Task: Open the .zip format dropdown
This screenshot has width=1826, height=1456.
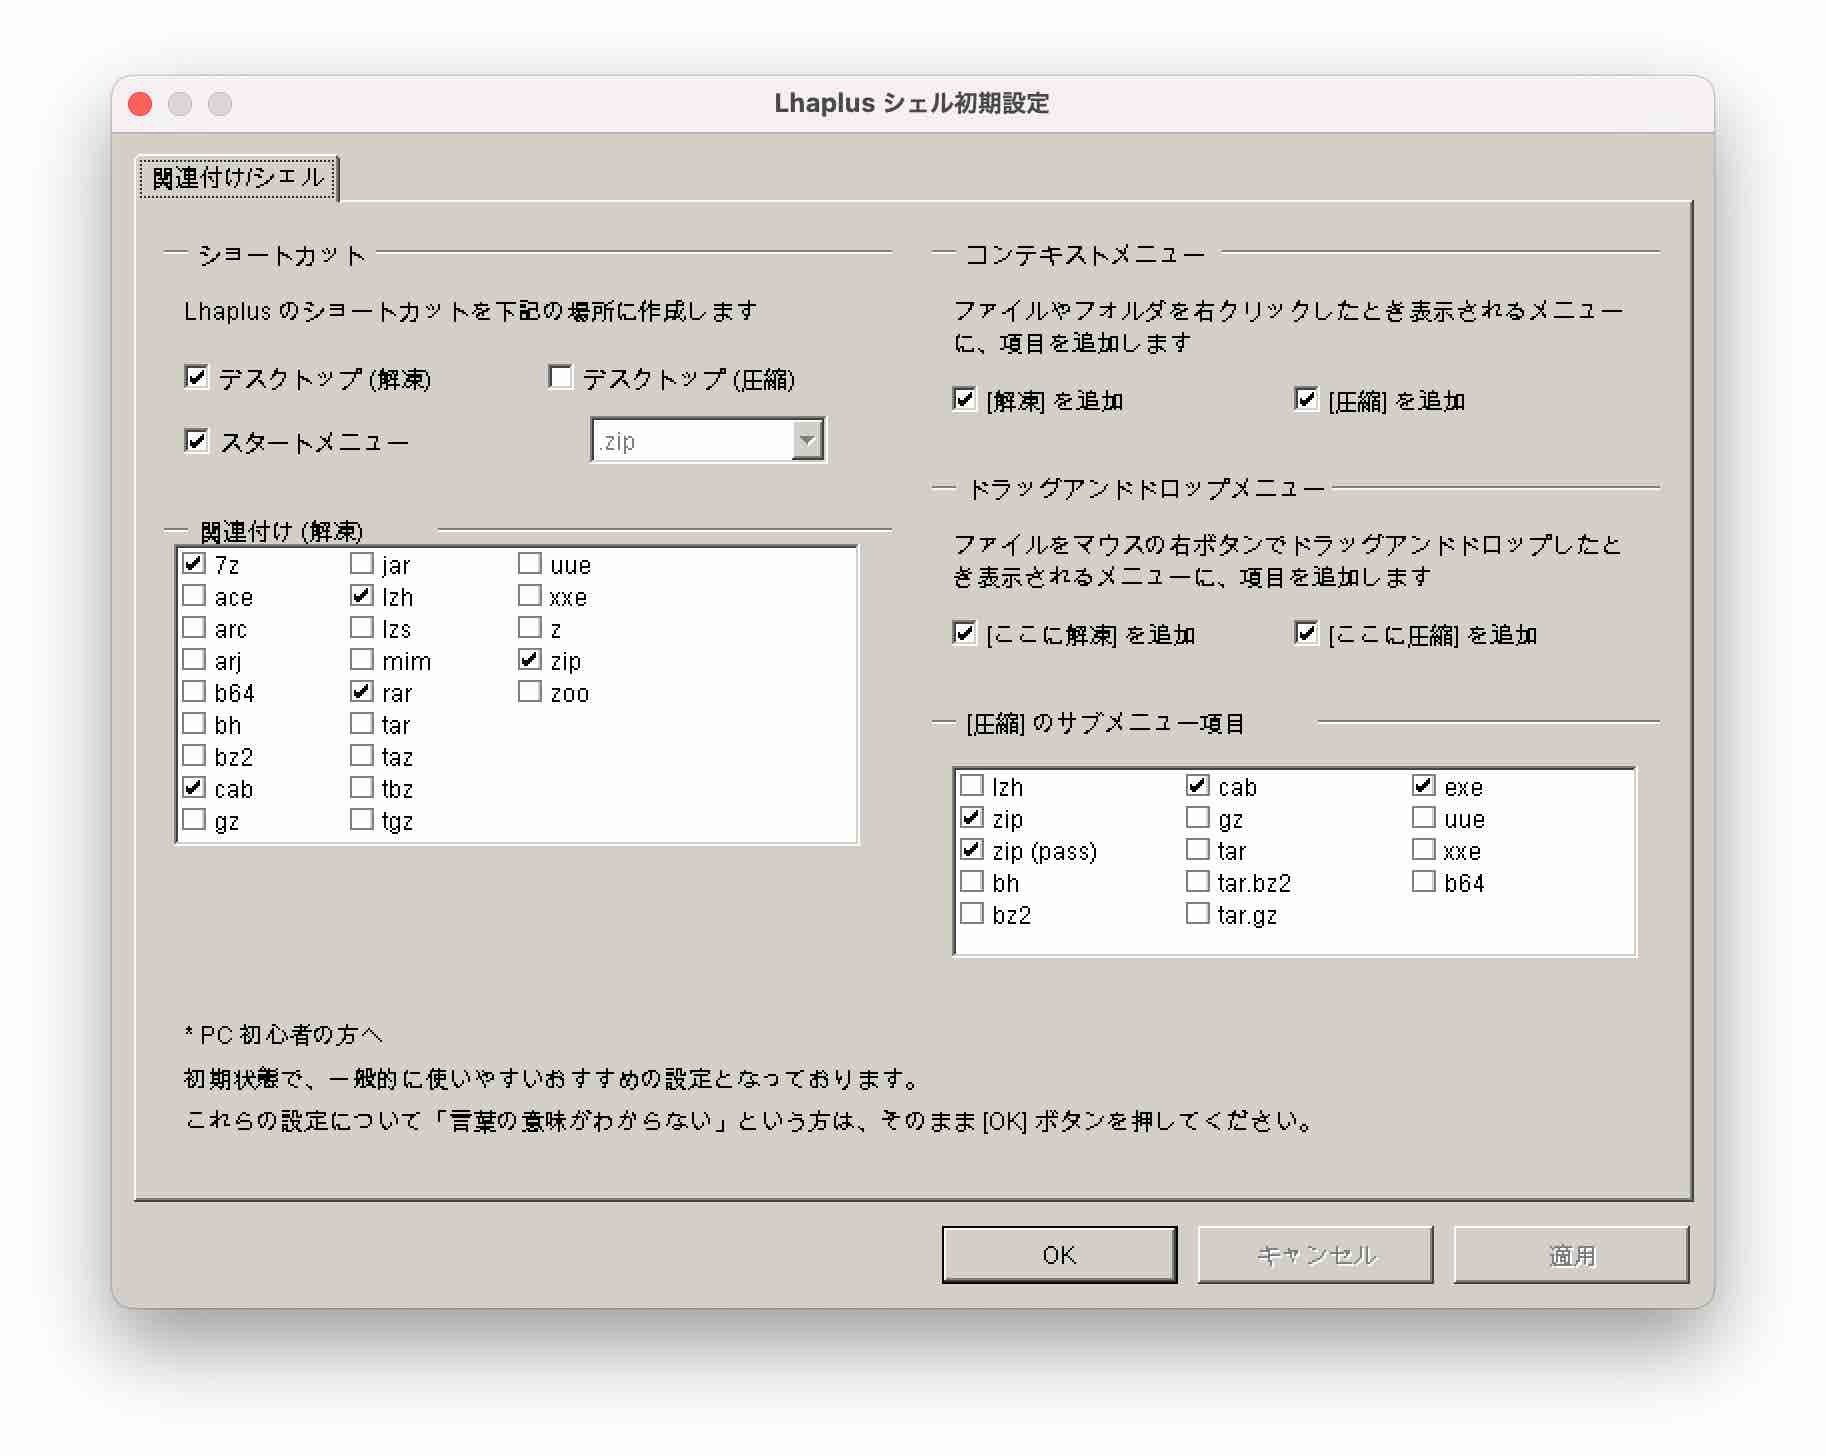Action: (x=806, y=440)
